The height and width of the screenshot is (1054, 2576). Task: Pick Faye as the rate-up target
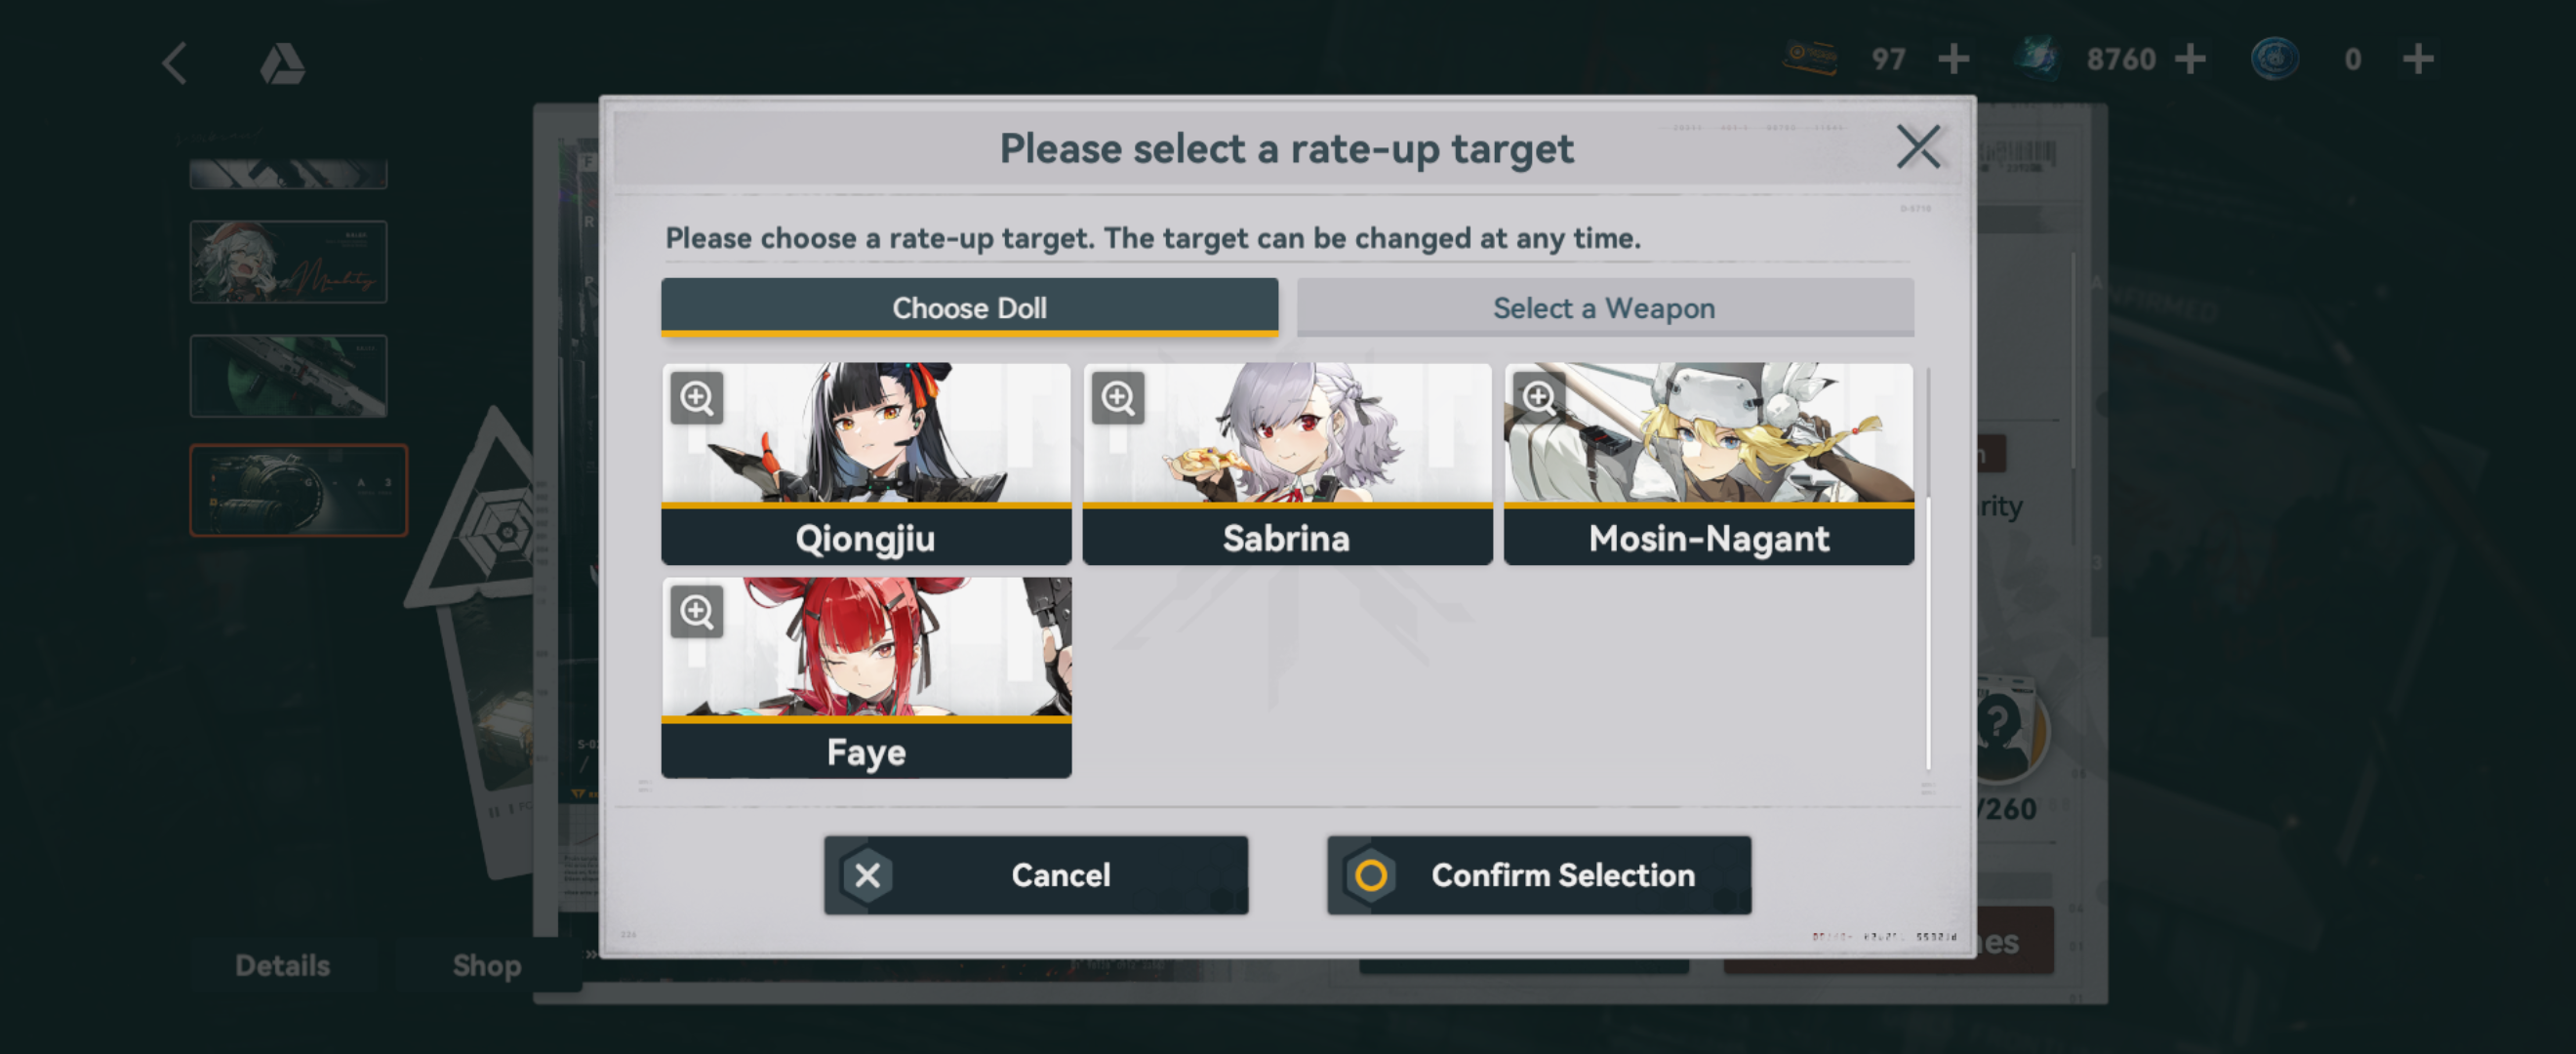click(x=866, y=677)
